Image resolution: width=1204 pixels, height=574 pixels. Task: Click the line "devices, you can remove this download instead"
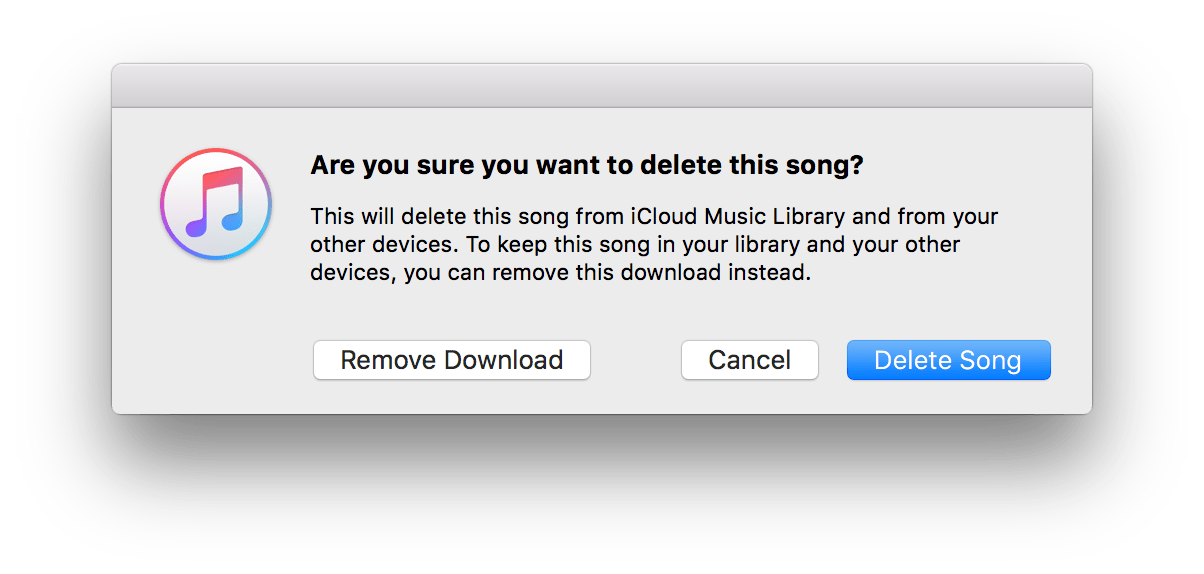559,273
